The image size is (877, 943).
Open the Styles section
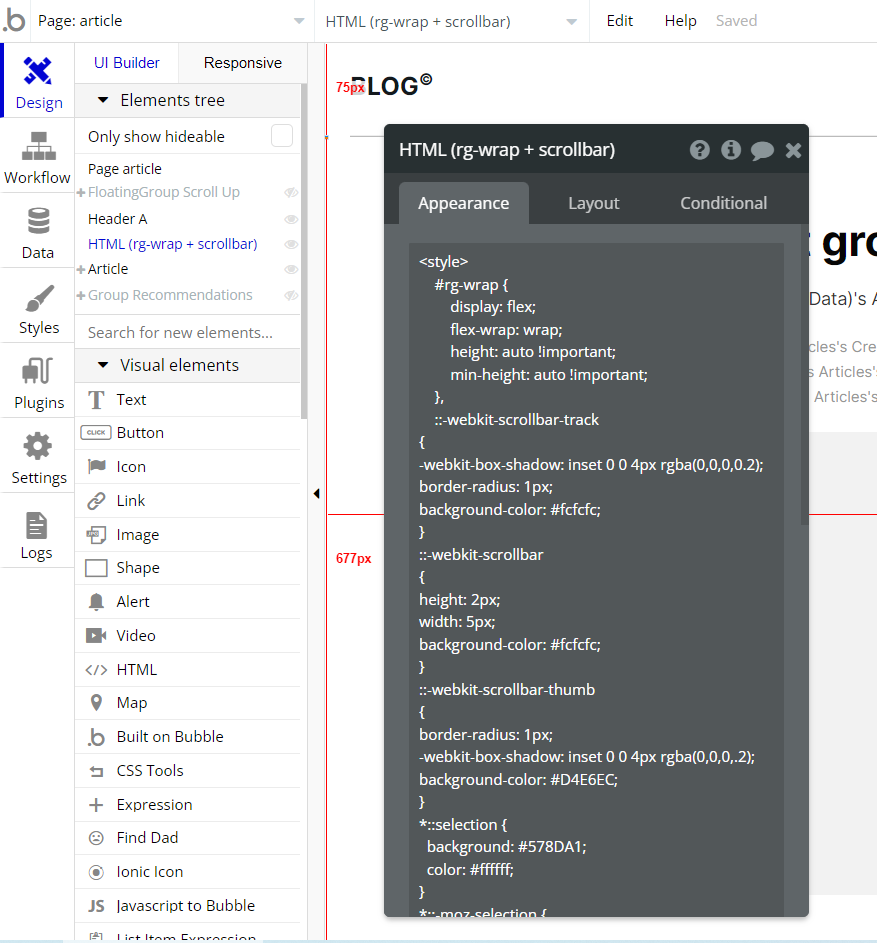[37, 307]
